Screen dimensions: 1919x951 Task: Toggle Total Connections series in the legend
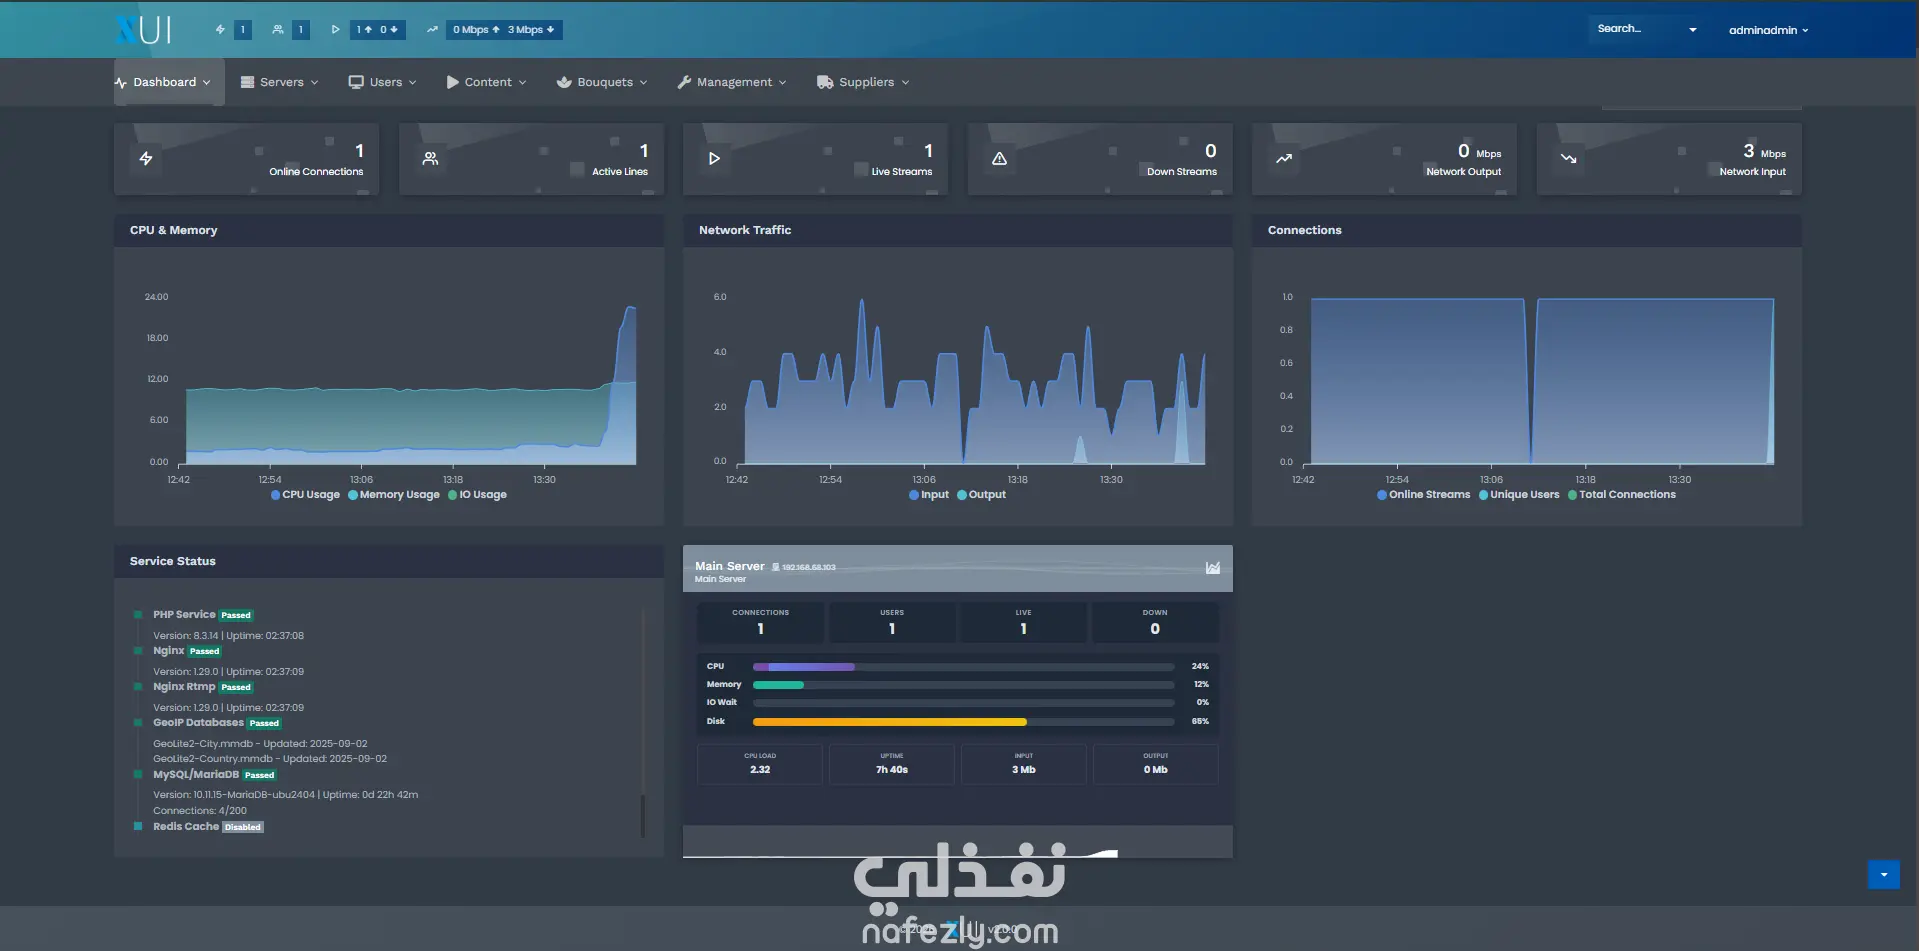click(x=1621, y=495)
